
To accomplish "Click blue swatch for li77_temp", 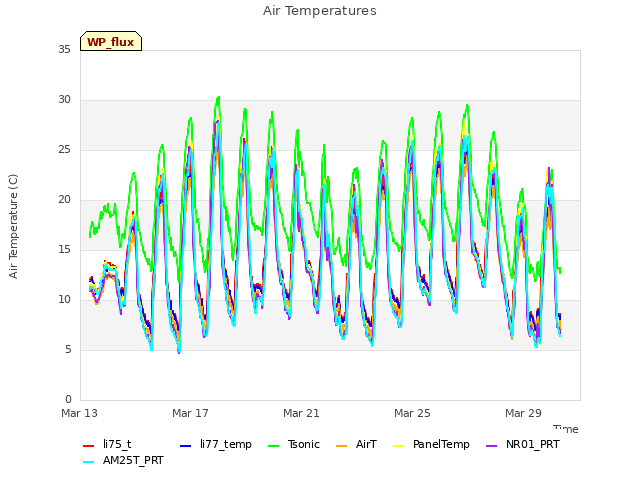I will 185,446.
